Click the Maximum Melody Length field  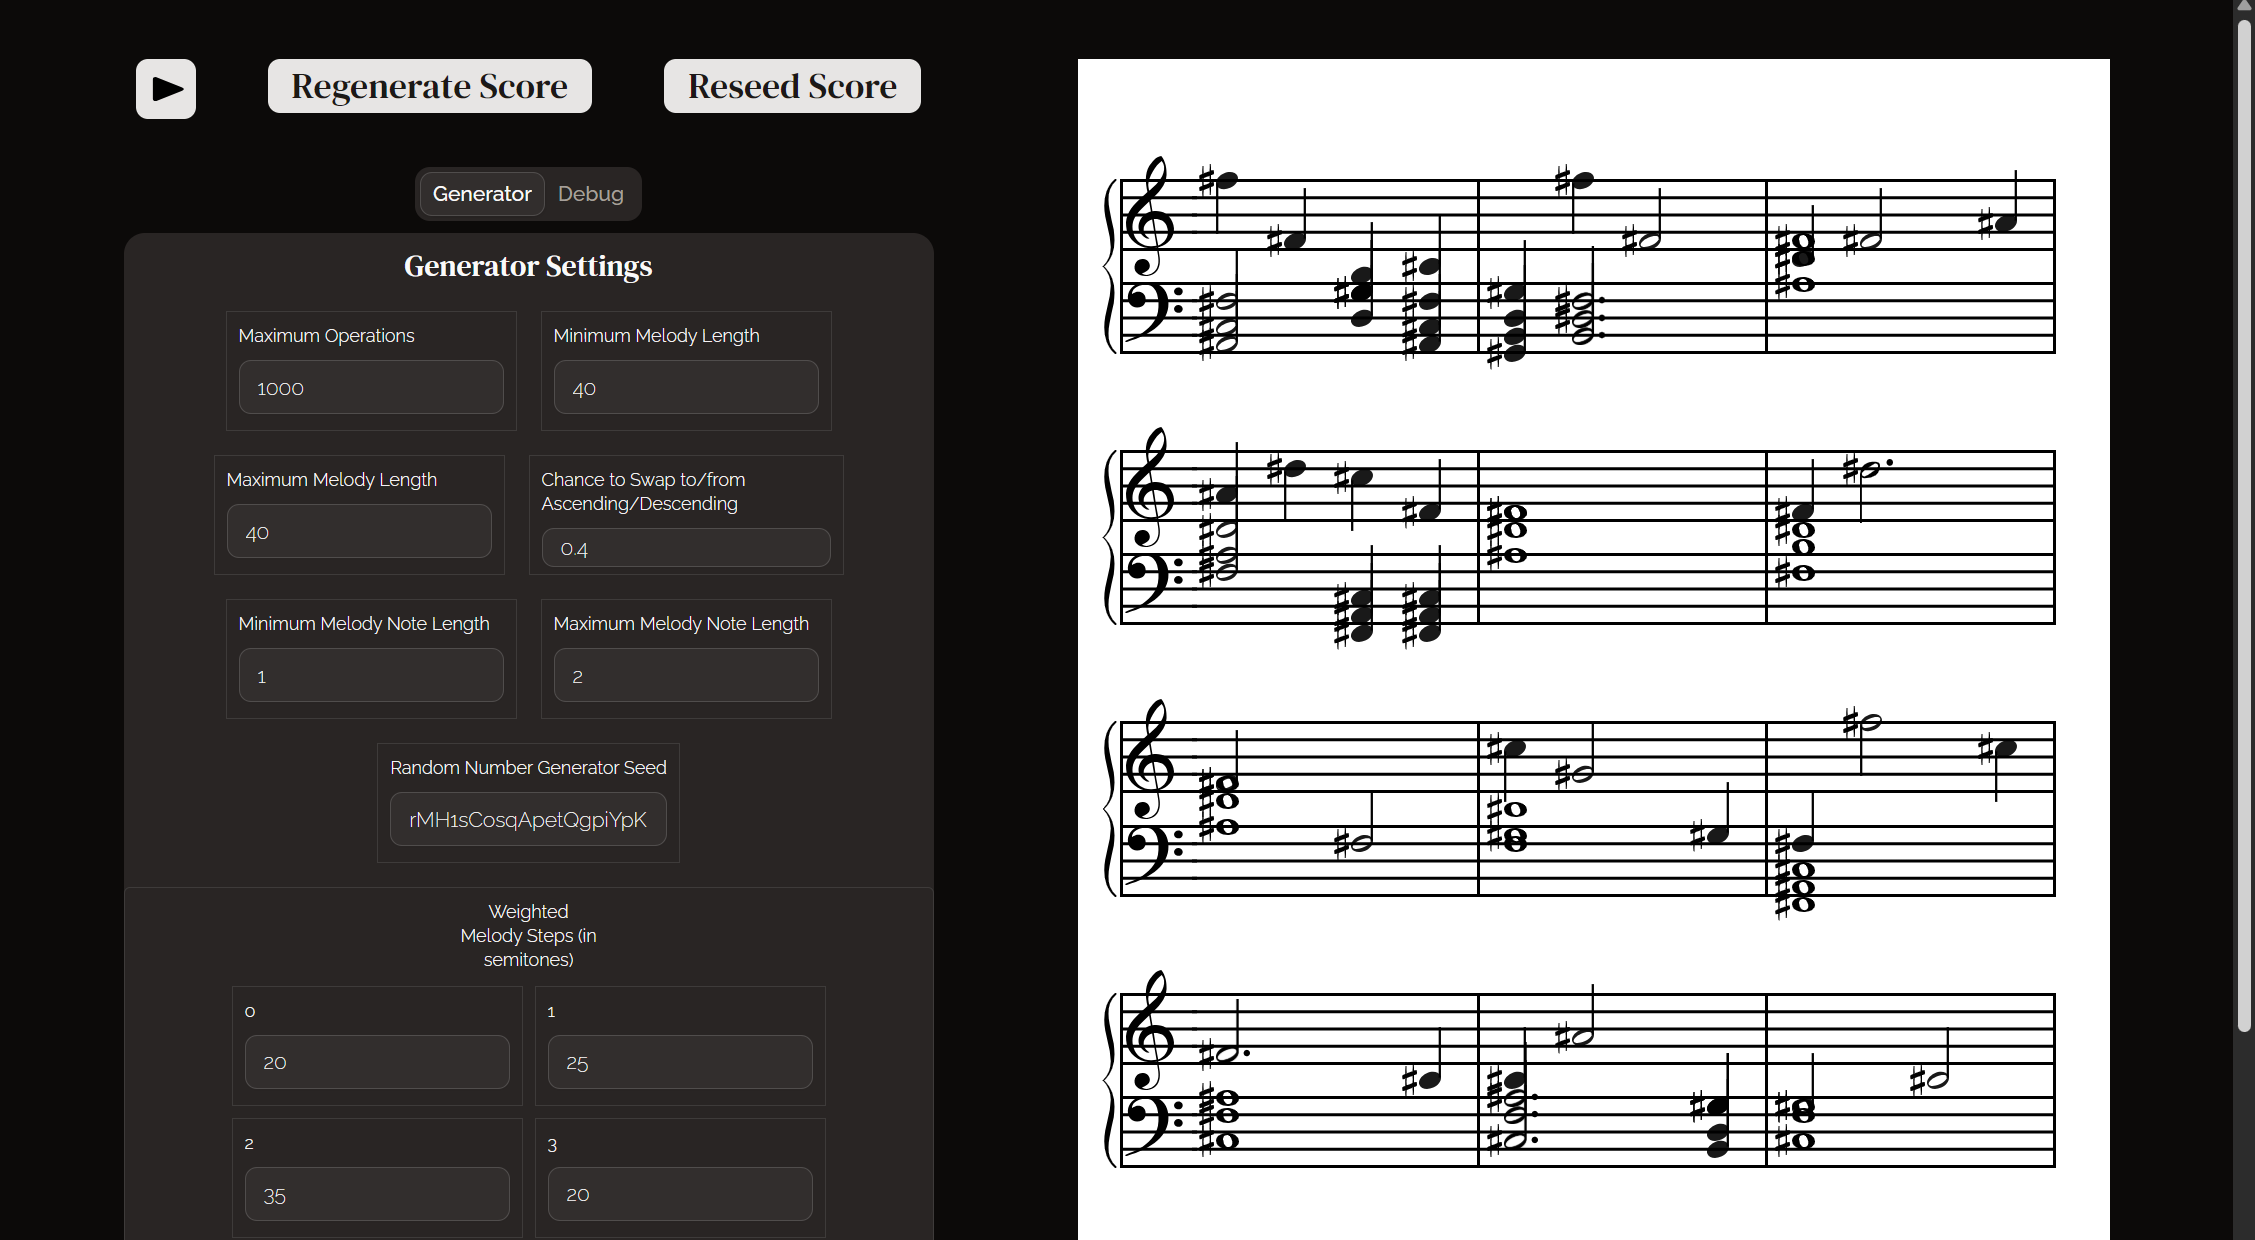tap(359, 532)
